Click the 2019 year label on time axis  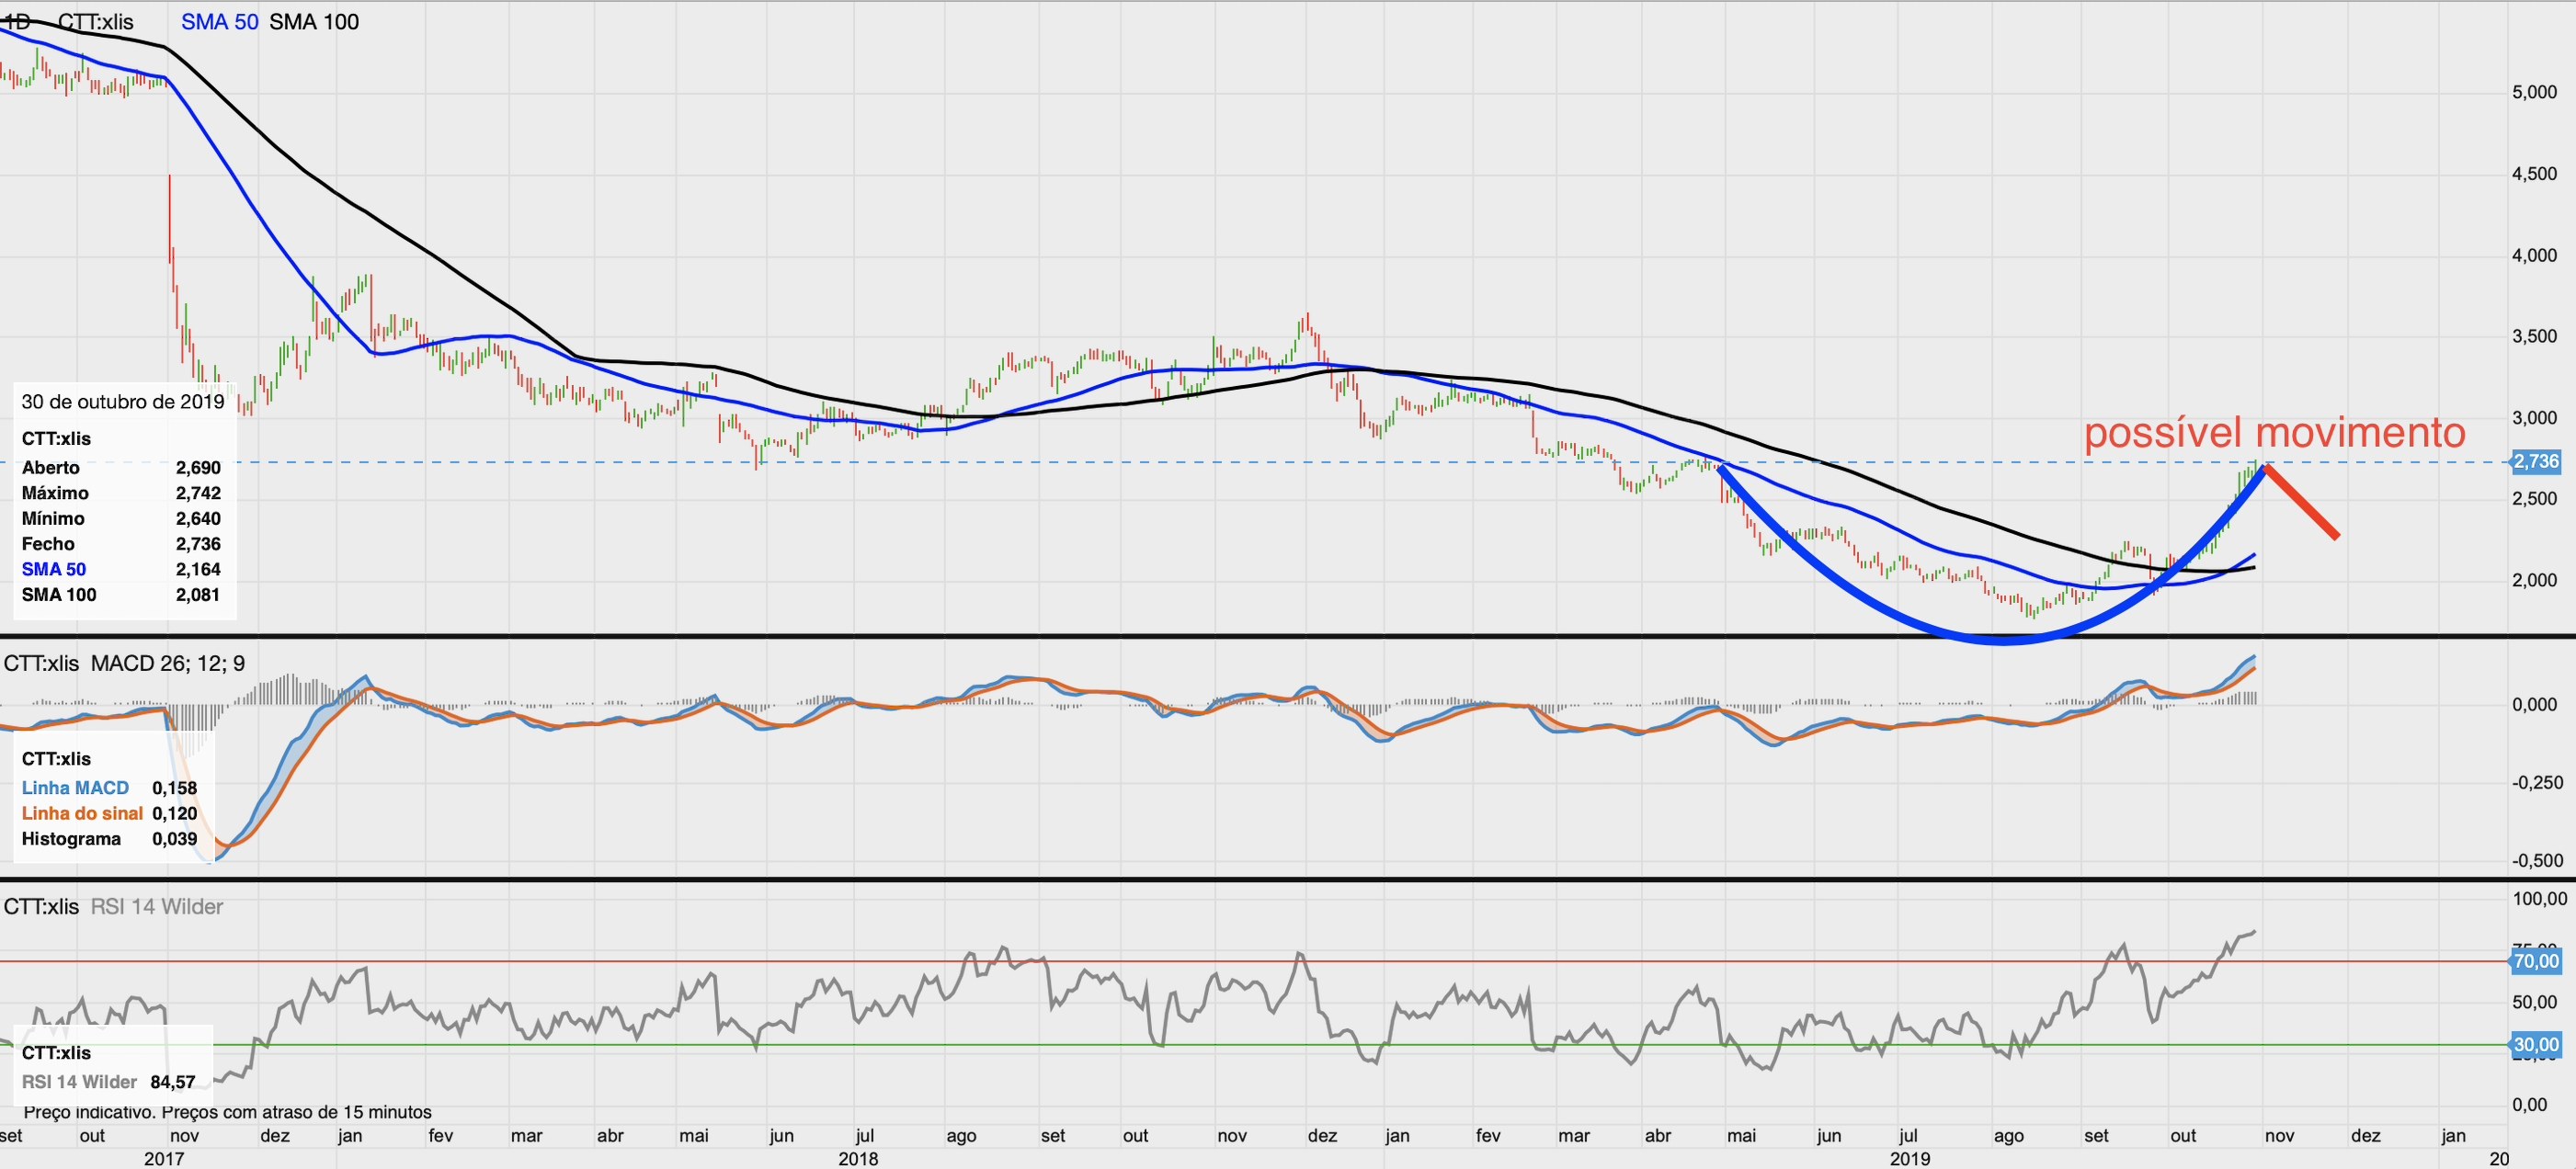coord(1909,1158)
